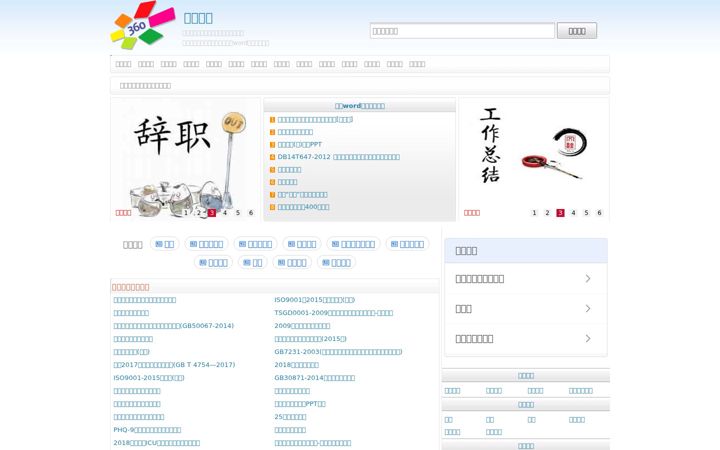Screen dimensions: 720x450
Task: Open the ranking entry ending in PPT in the word list
Action: [x=300, y=145]
